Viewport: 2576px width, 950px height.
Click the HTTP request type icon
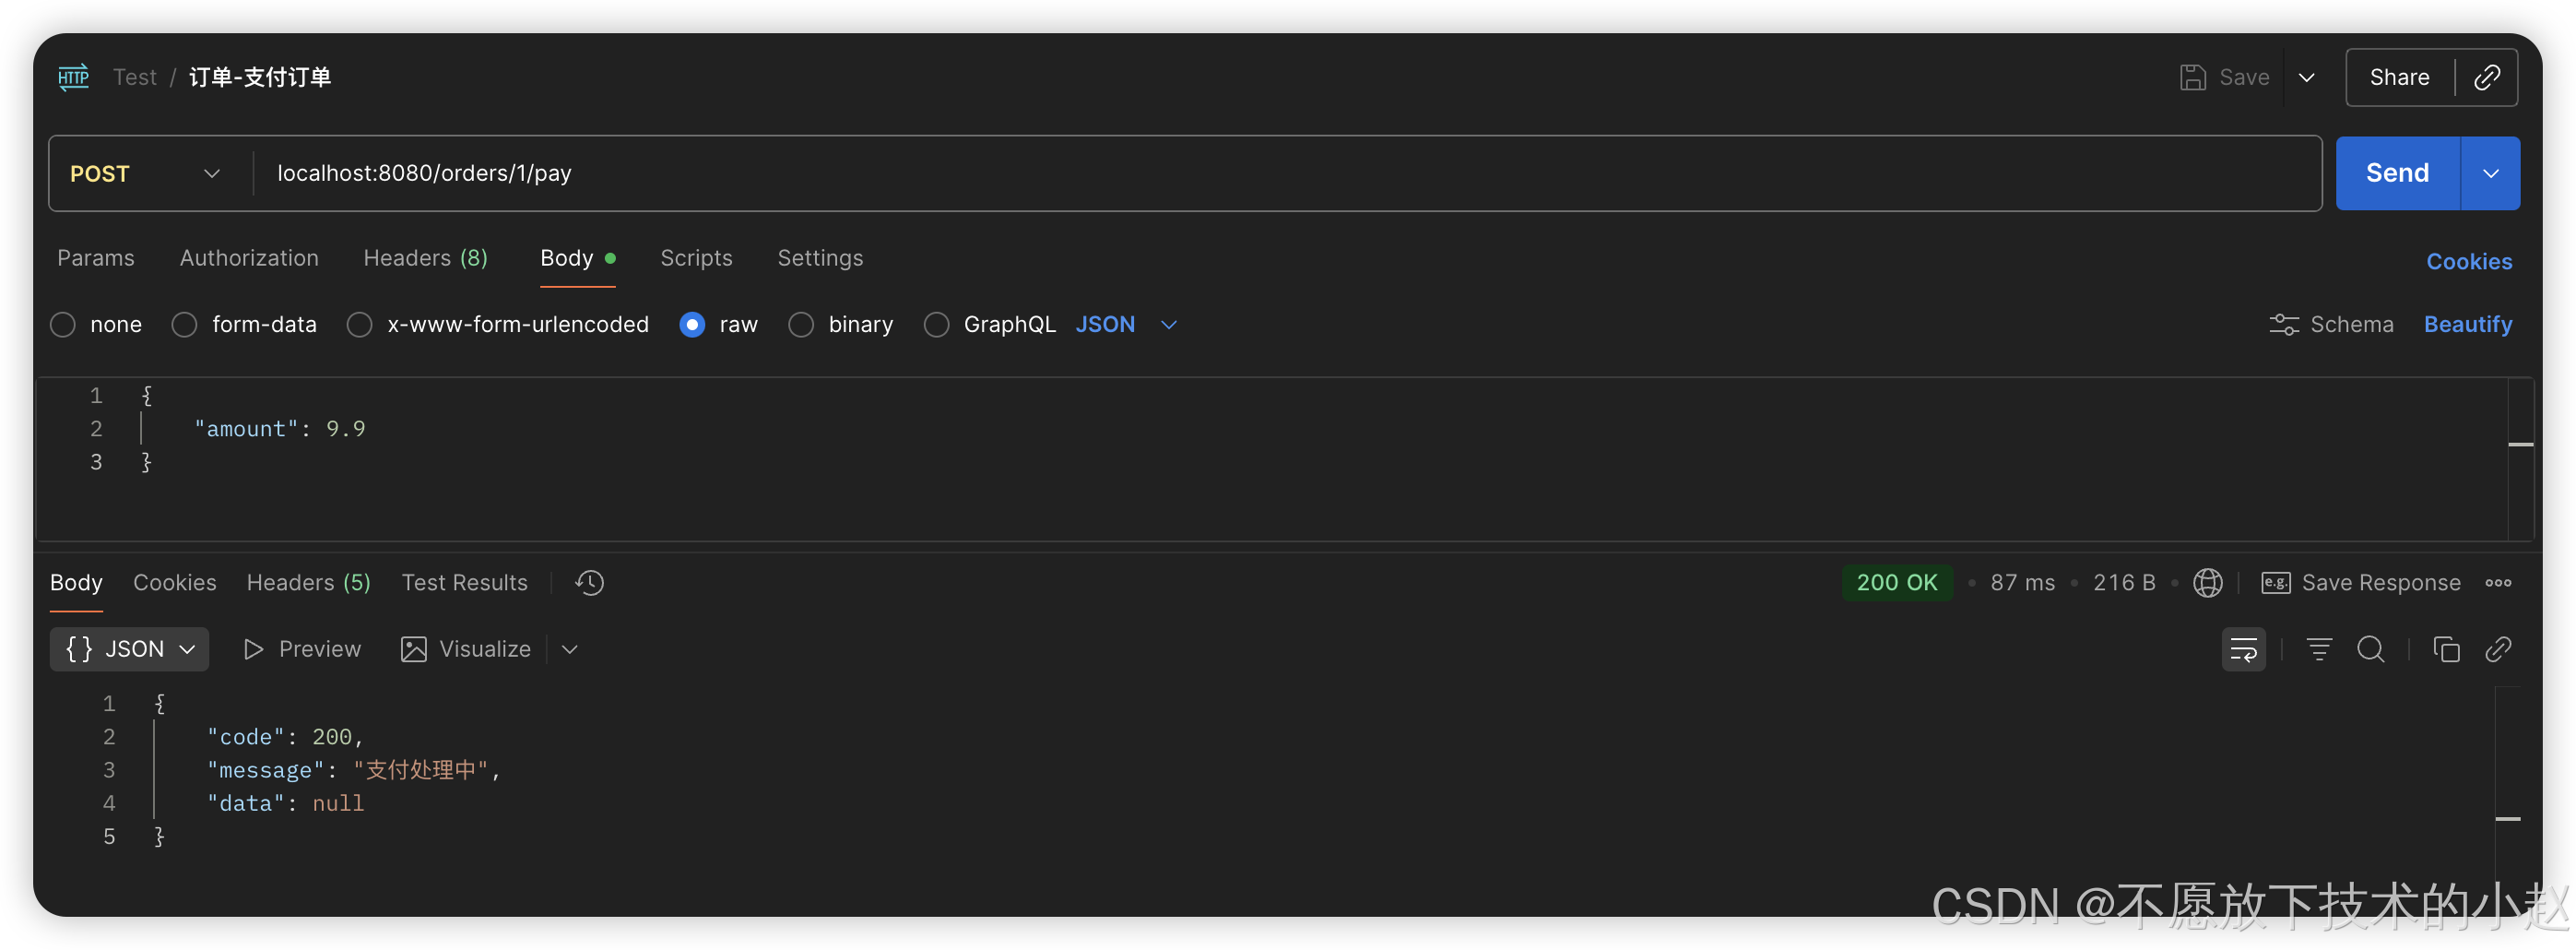[x=73, y=77]
